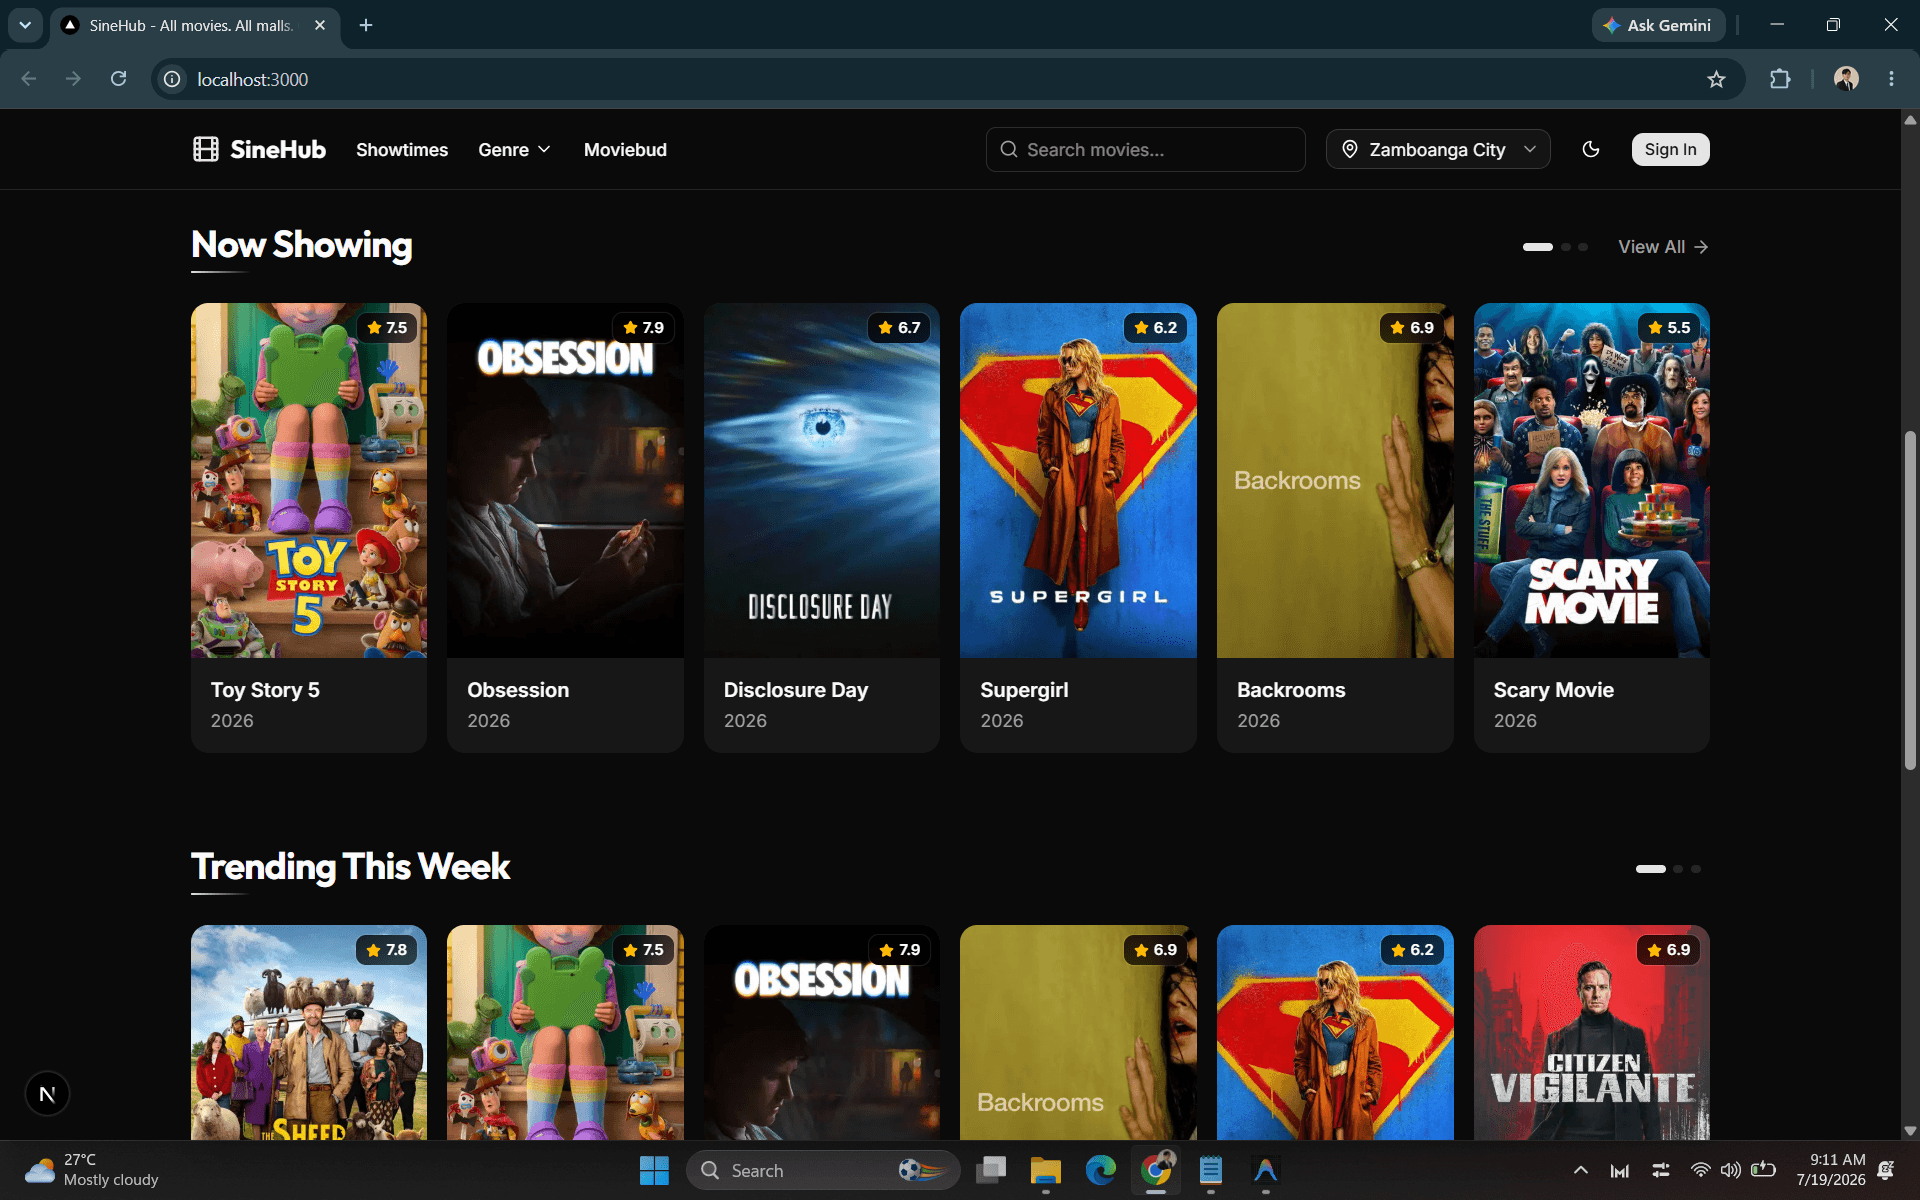The width and height of the screenshot is (1920, 1200).
Task: View site information icon in address bar
Action: pyautogui.click(x=172, y=79)
